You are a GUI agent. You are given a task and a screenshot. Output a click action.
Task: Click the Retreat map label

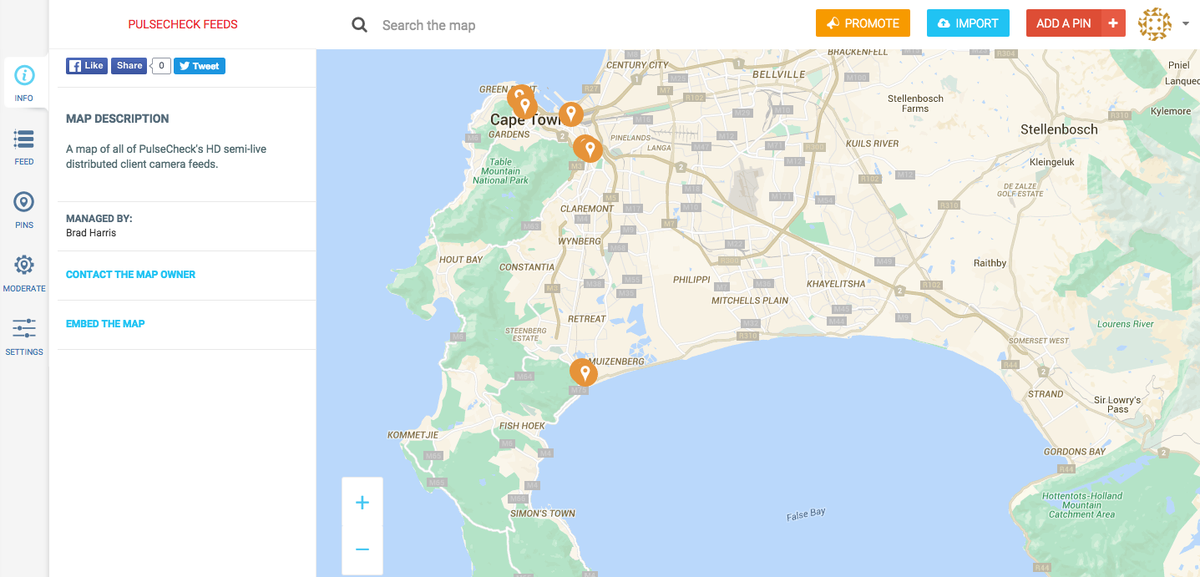coord(586,318)
